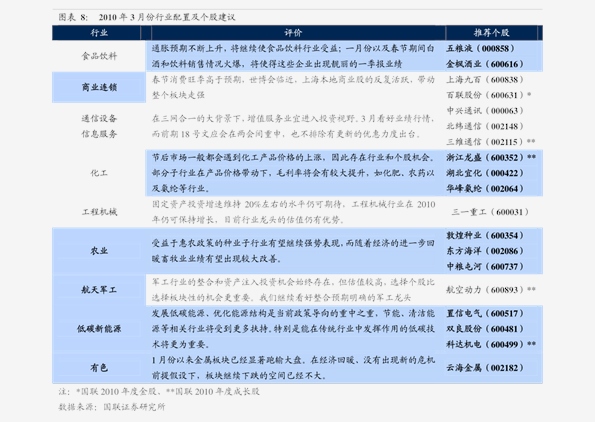The height and width of the screenshot is (422, 595).
Task: Click evaluation line 及氨纶等行业
Action: pyautogui.click(x=181, y=189)
